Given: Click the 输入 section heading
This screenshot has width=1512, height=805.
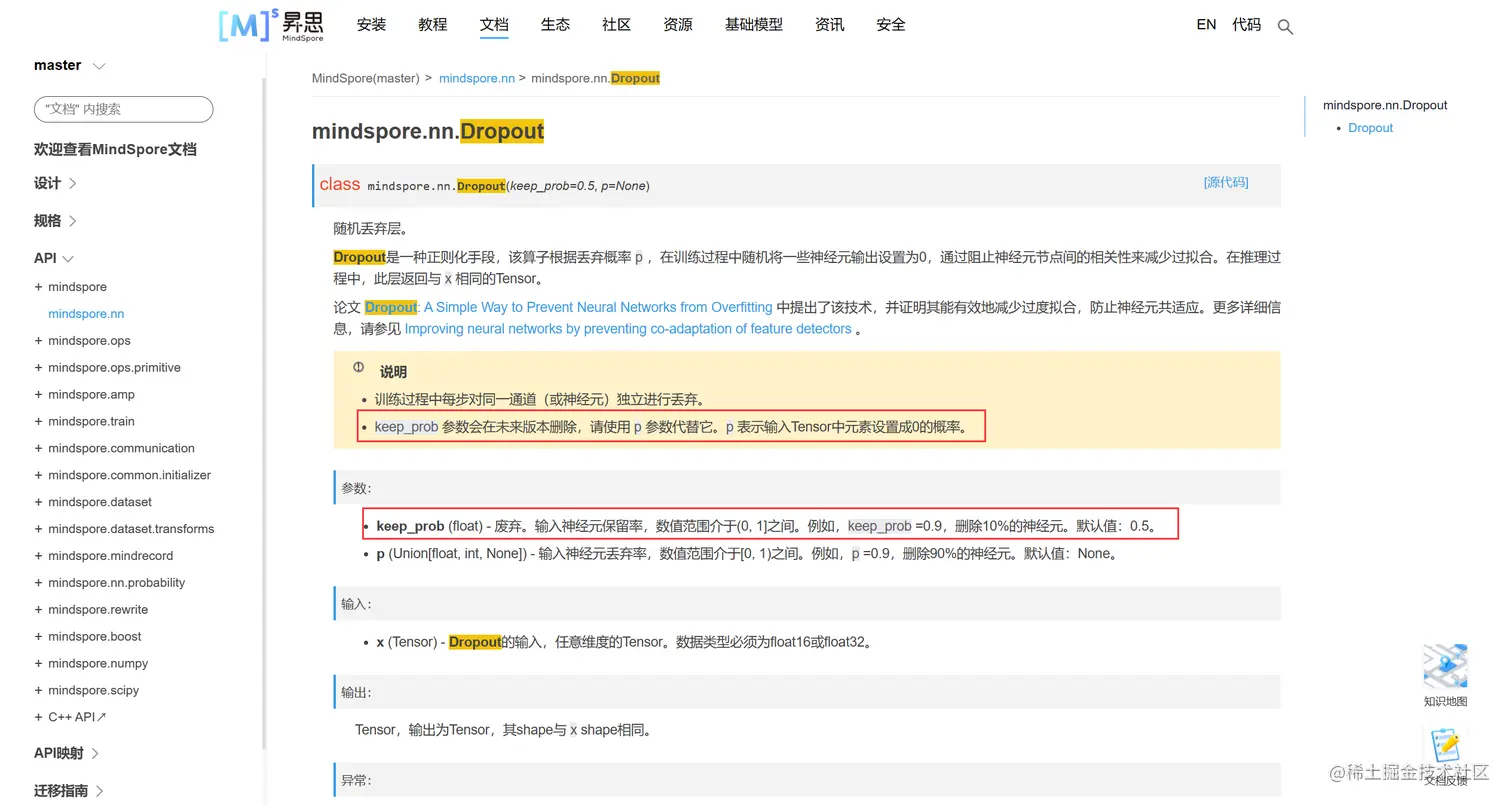Looking at the screenshot, I should [356, 604].
